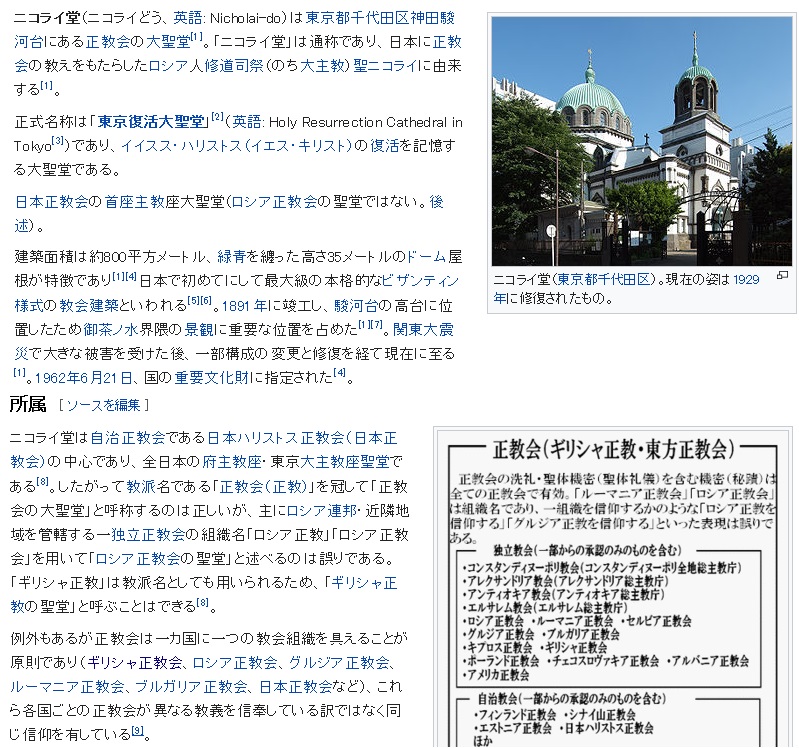This screenshot has width=799, height=748.
Task: Open the 東京都千代田区 link in photo caption
Action: [604, 279]
